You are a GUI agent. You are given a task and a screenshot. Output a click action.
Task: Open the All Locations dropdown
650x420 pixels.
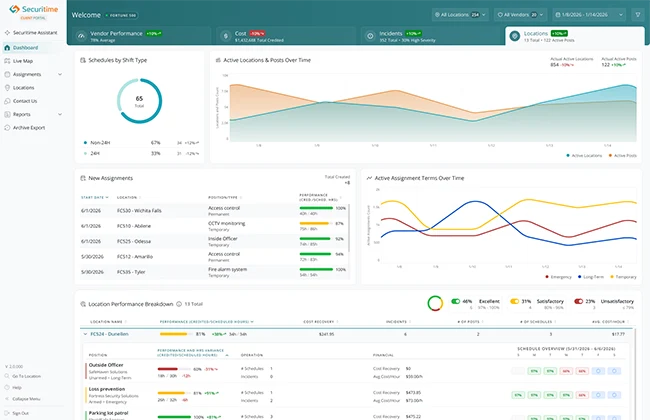(x=460, y=15)
